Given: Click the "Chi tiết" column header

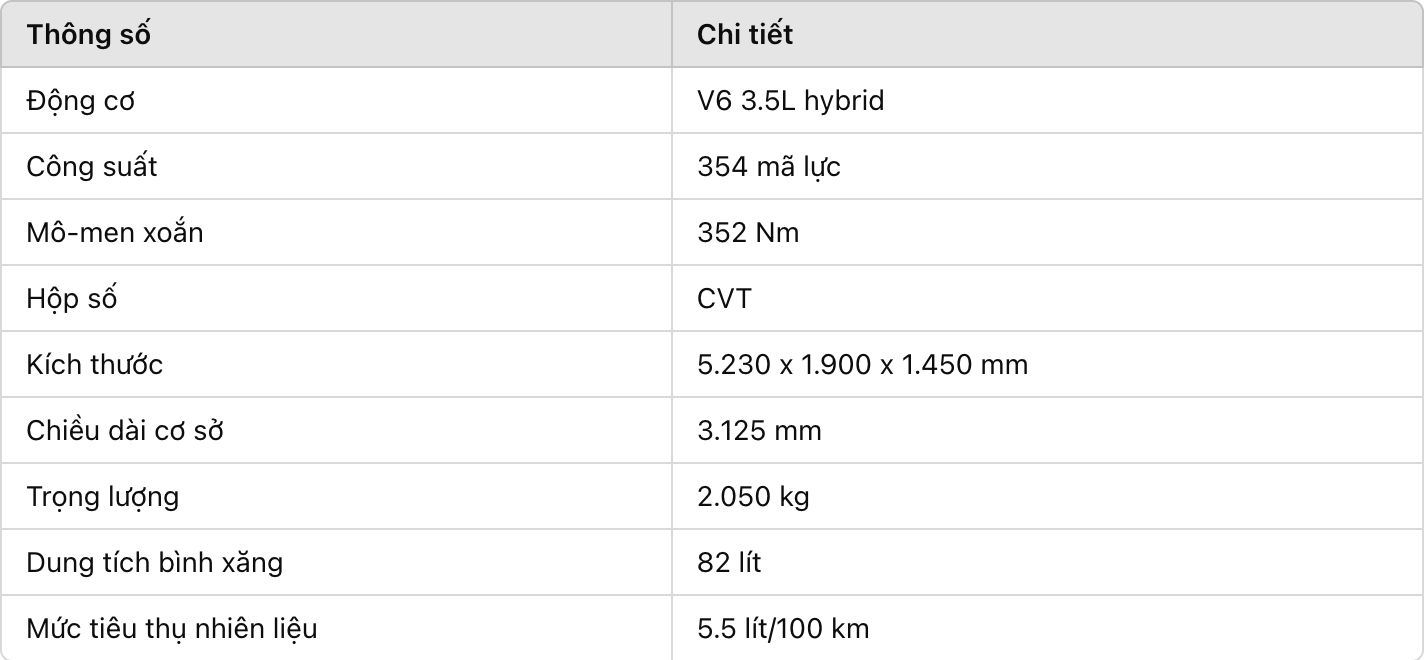Looking at the screenshot, I should pos(745,35).
